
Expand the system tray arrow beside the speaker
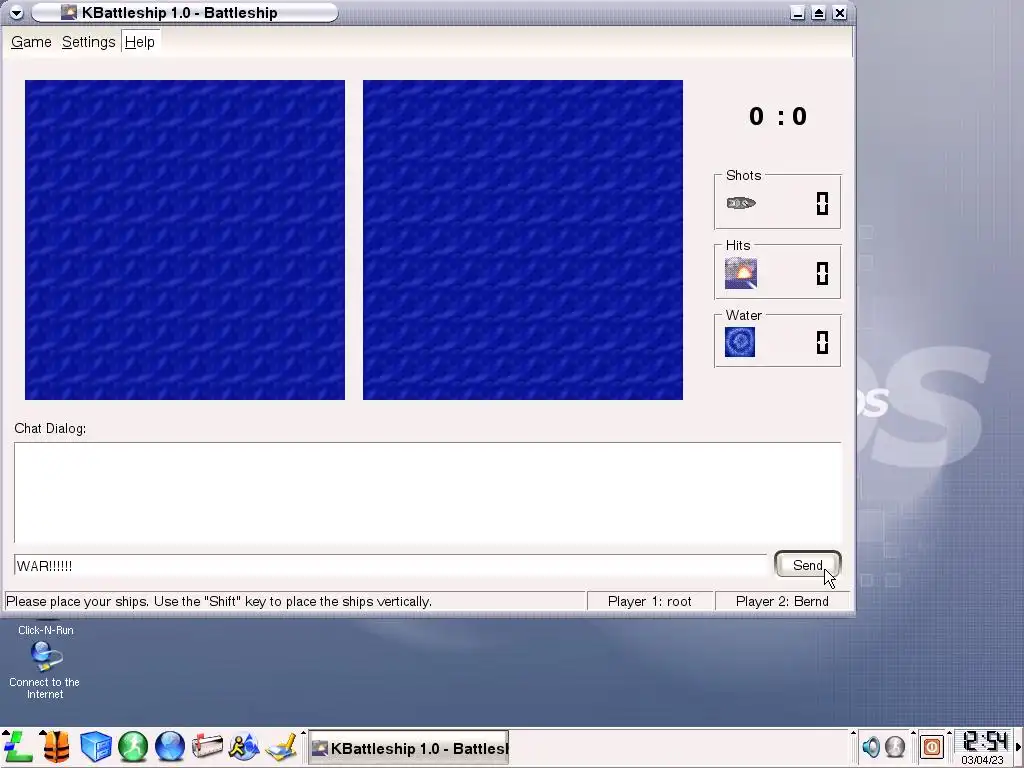853,733
